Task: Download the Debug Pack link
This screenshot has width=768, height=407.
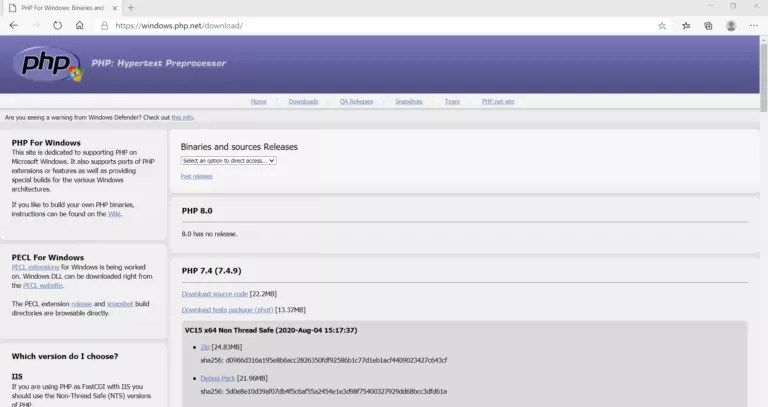Action: click(x=218, y=378)
